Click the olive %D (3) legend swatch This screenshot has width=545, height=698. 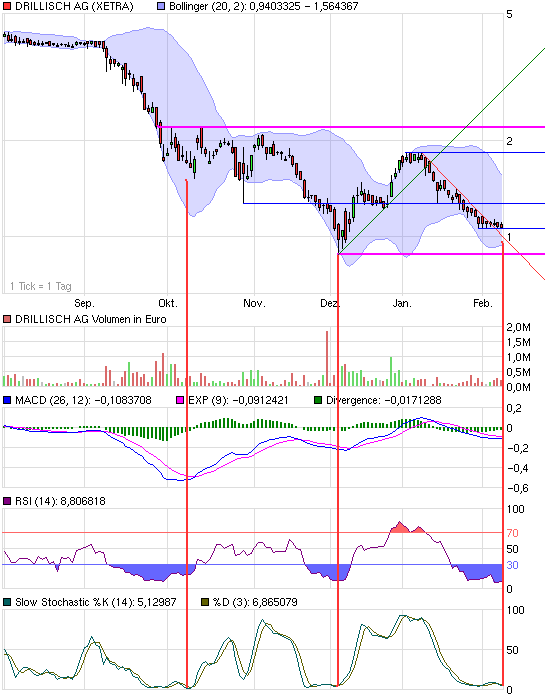205,602
